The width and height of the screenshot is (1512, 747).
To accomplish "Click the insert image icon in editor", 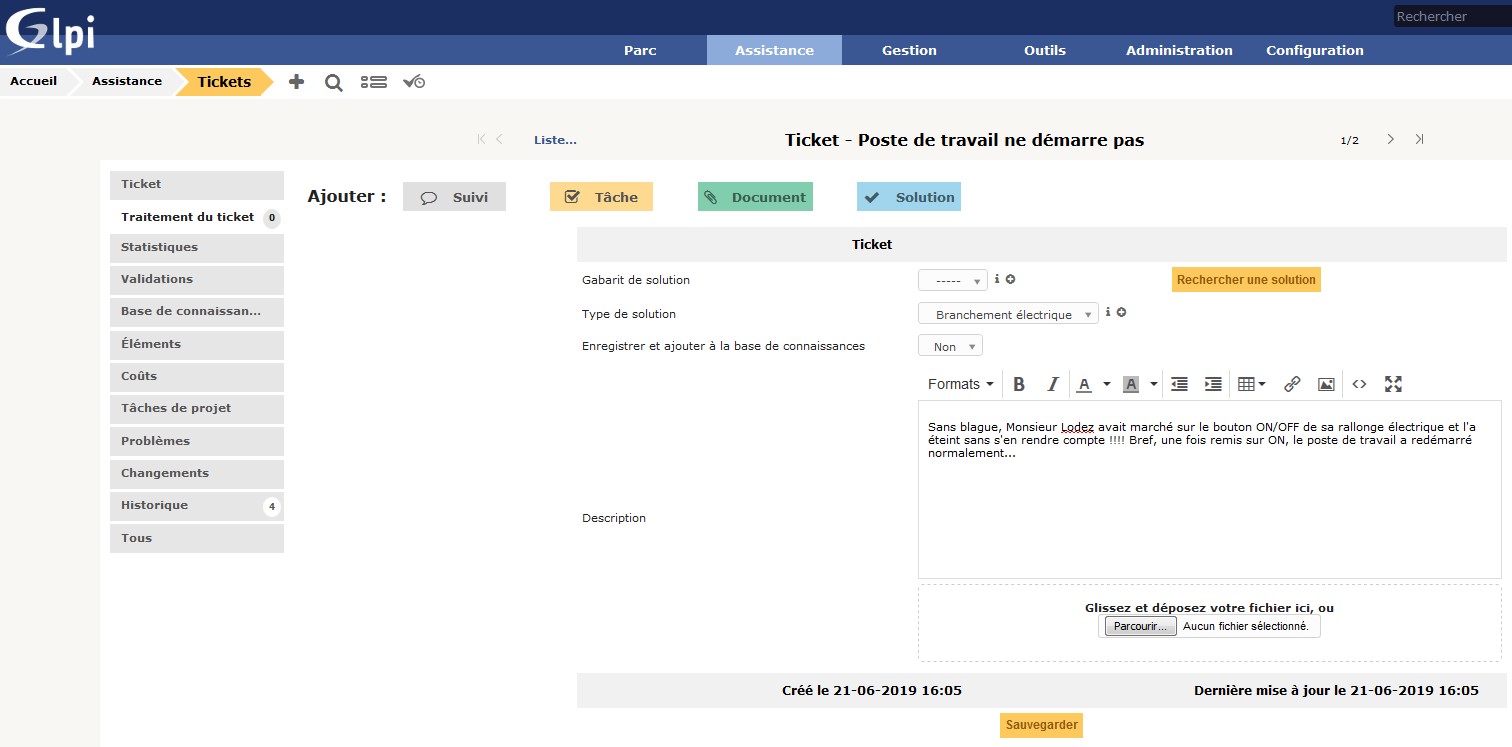I will pyautogui.click(x=1326, y=384).
